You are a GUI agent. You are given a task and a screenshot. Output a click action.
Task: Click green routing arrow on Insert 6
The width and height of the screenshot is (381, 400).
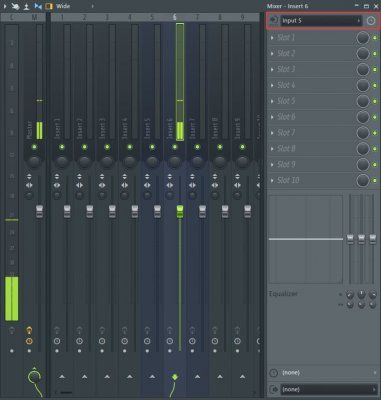[x=175, y=377]
